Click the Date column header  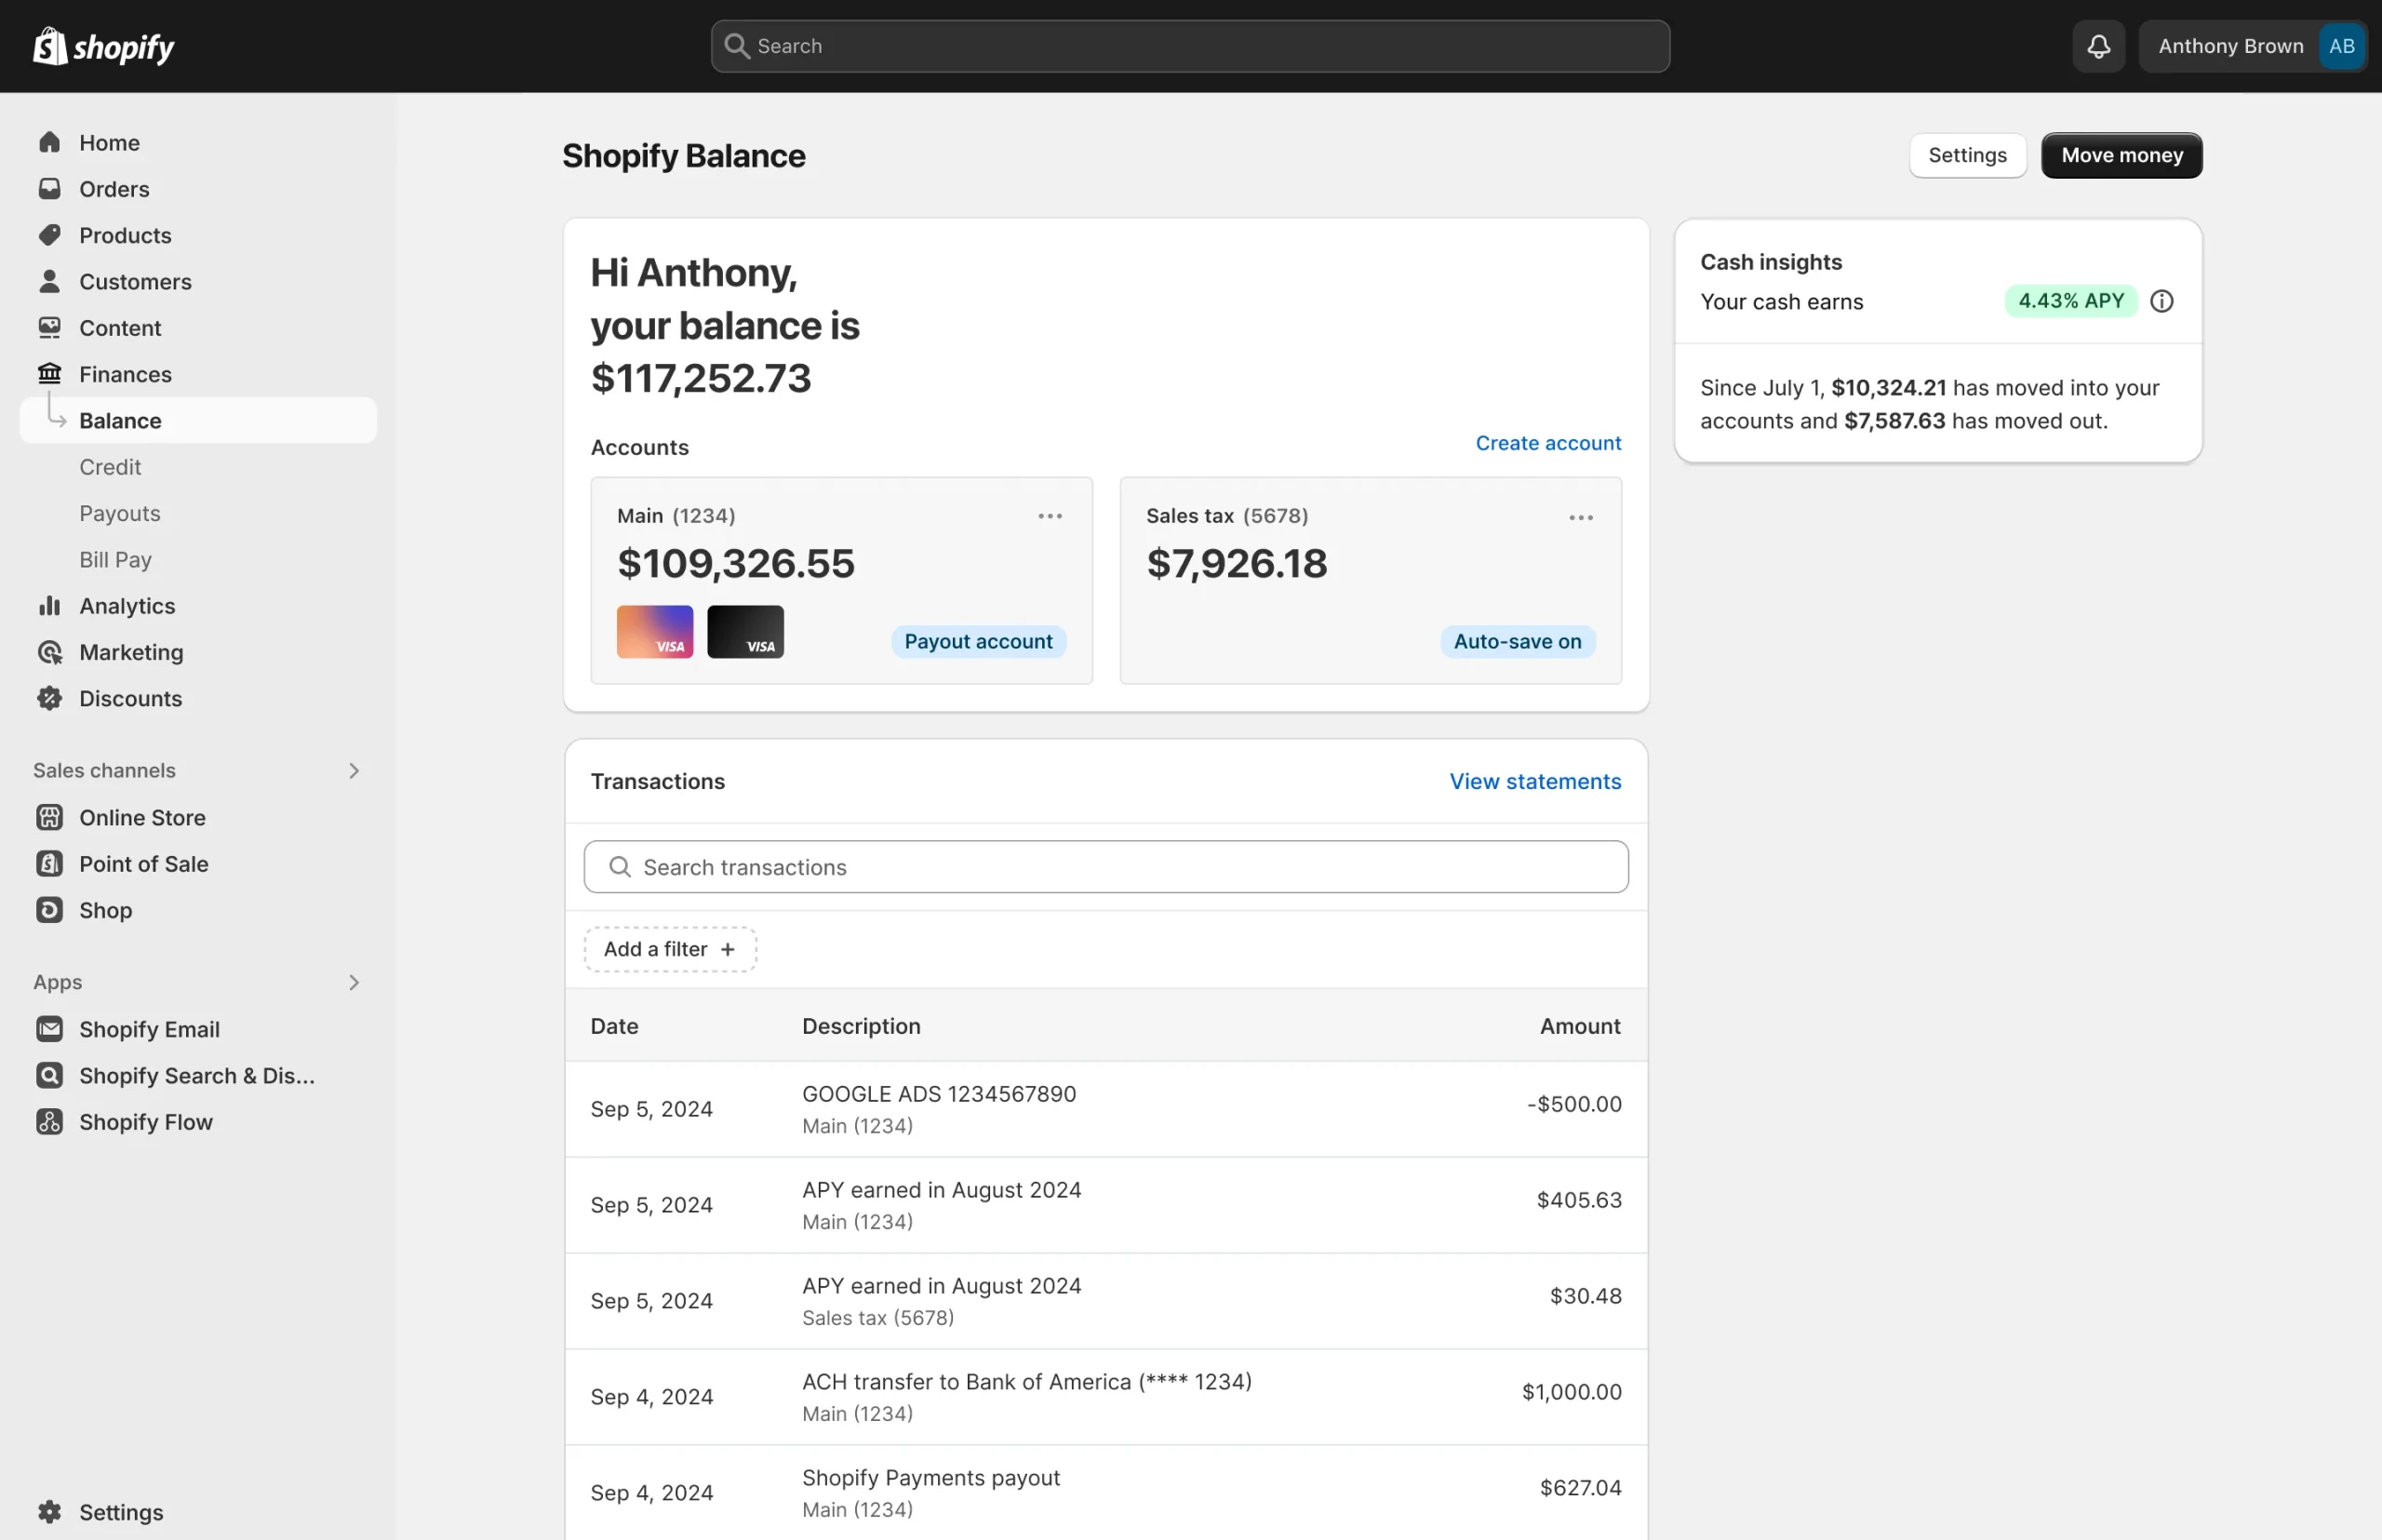point(614,1026)
